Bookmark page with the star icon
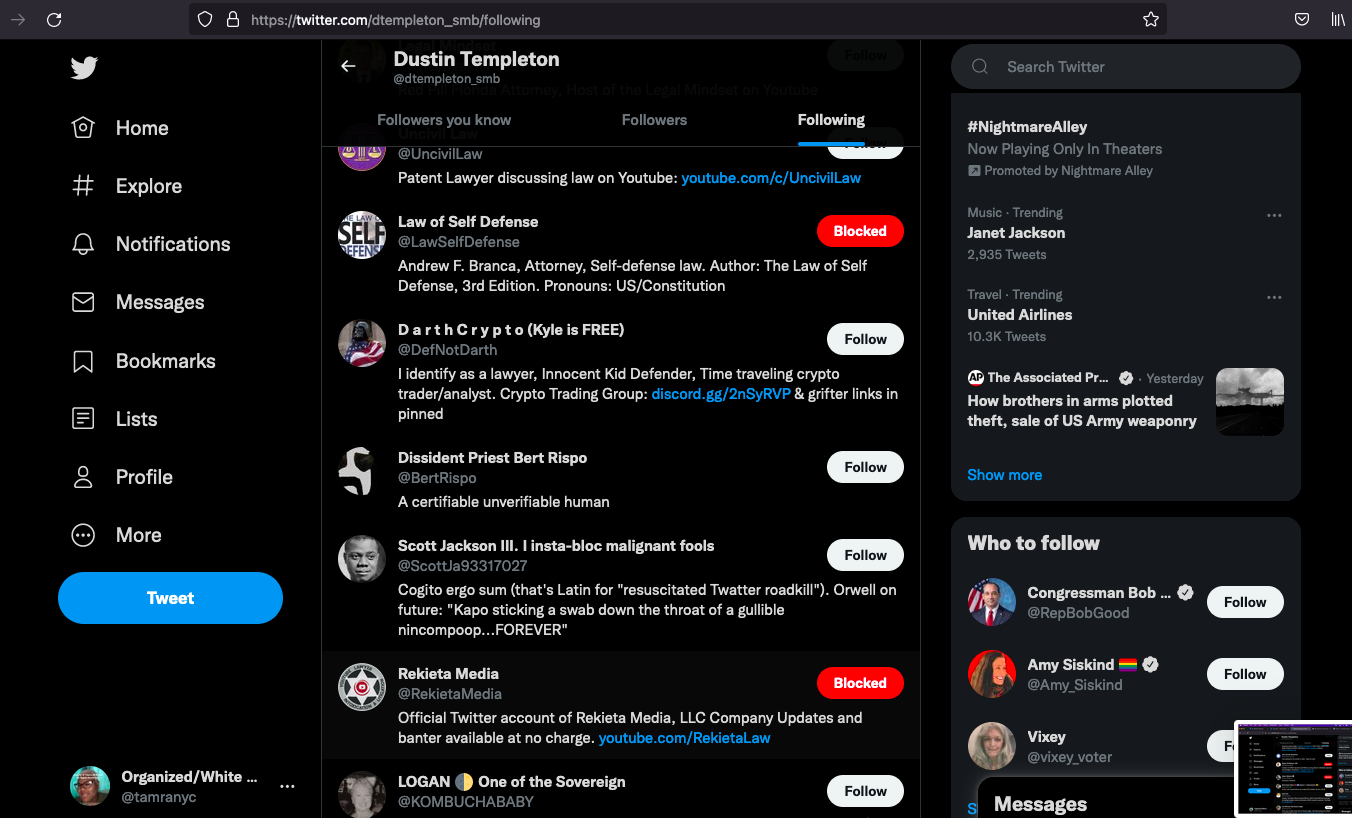1352x818 pixels. coord(1150,19)
